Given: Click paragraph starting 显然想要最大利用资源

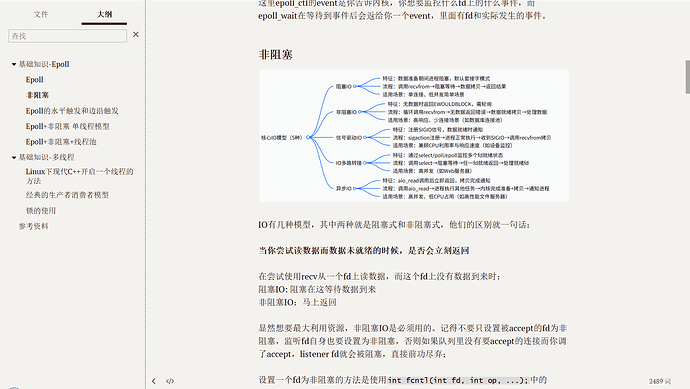Looking at the screenshot, I should (413, 341).
